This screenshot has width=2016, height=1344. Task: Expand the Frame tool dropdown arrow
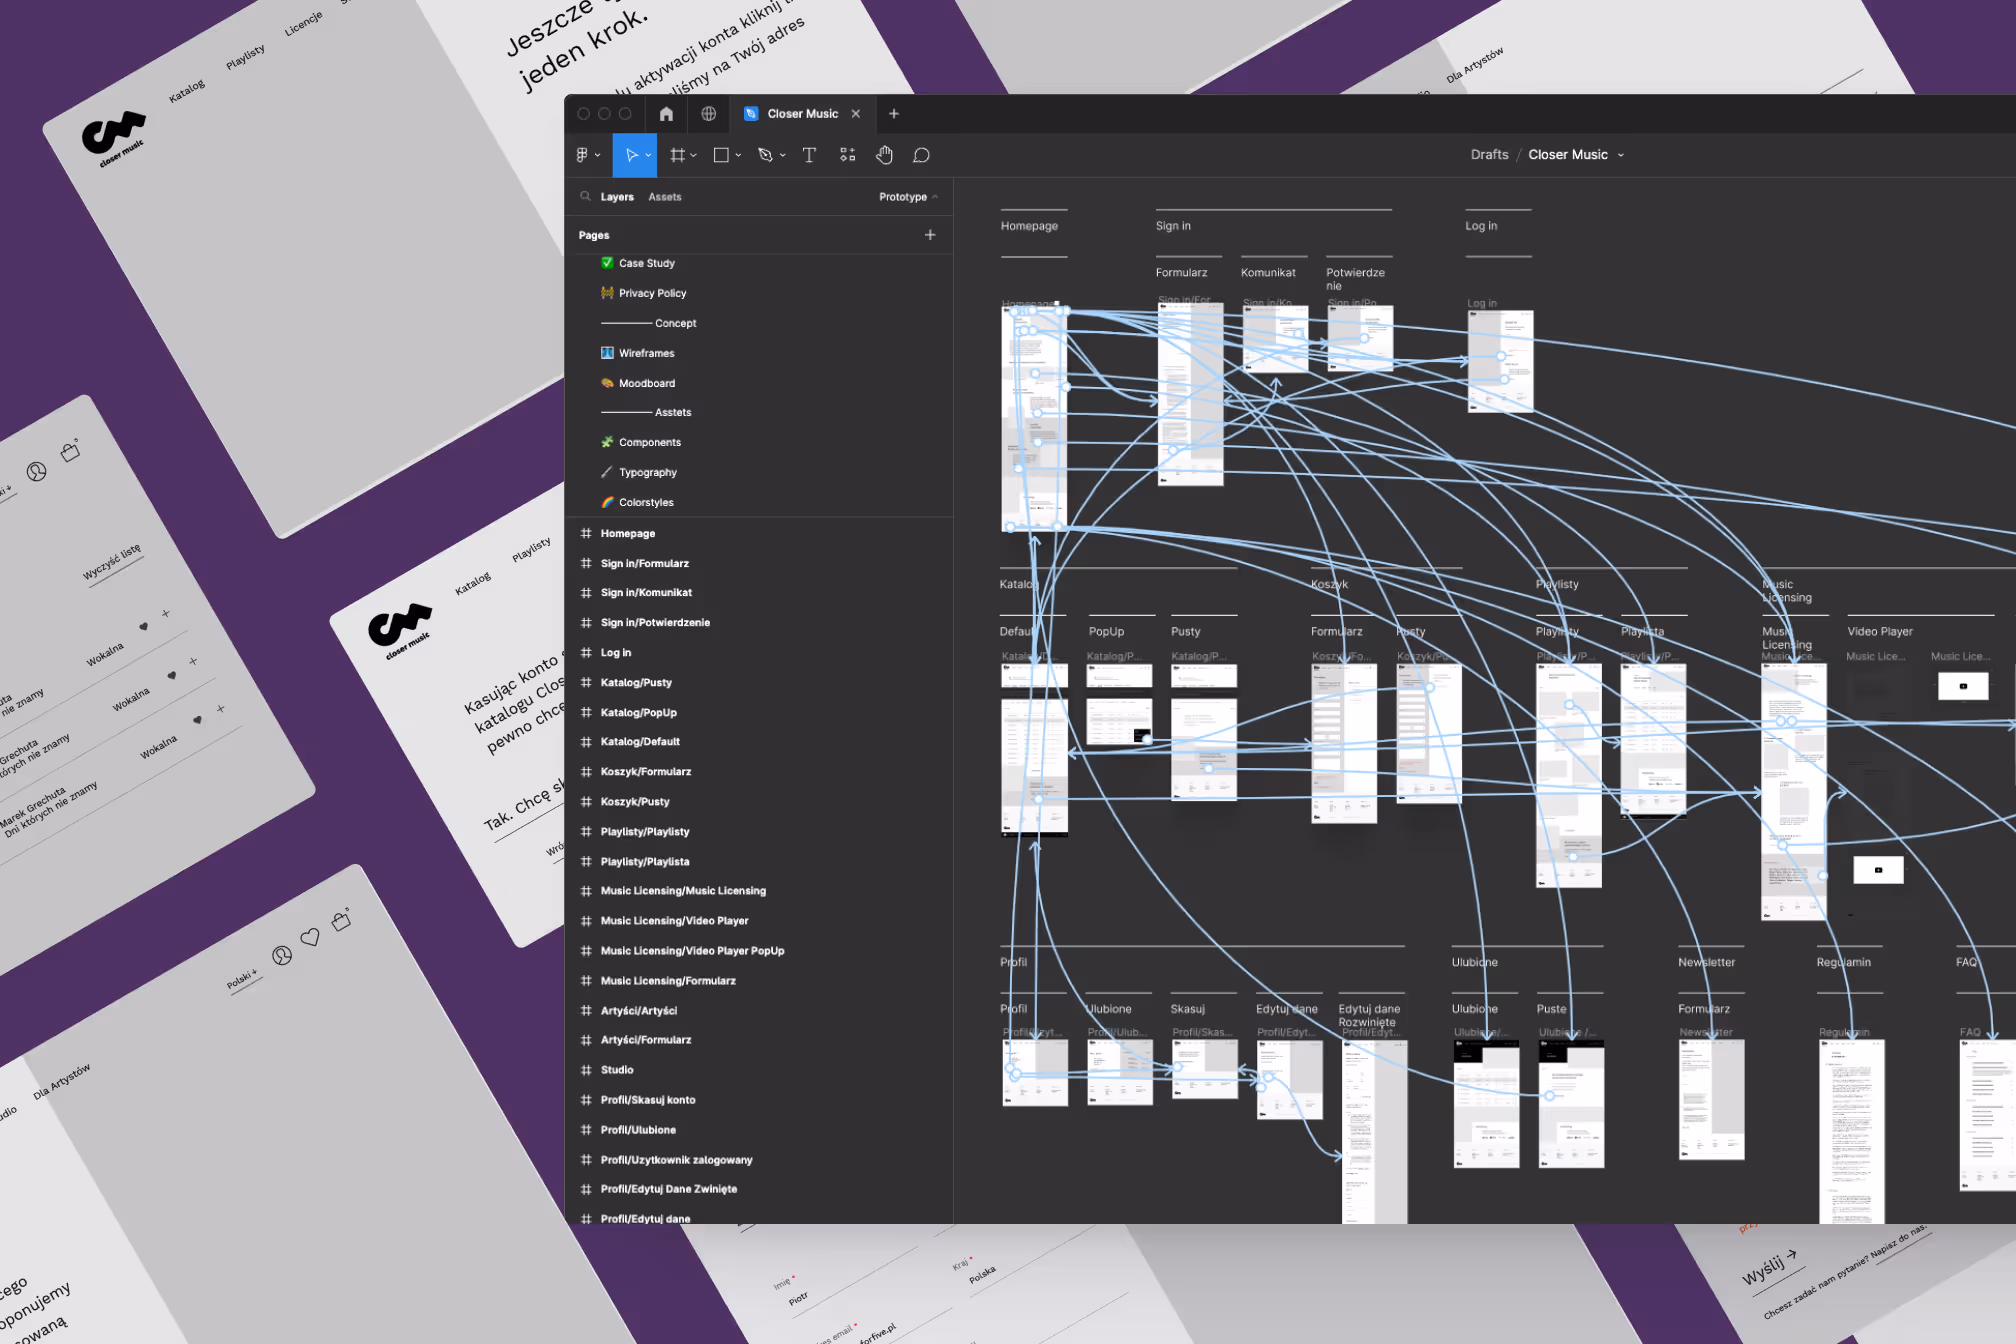tap(694, 156)
